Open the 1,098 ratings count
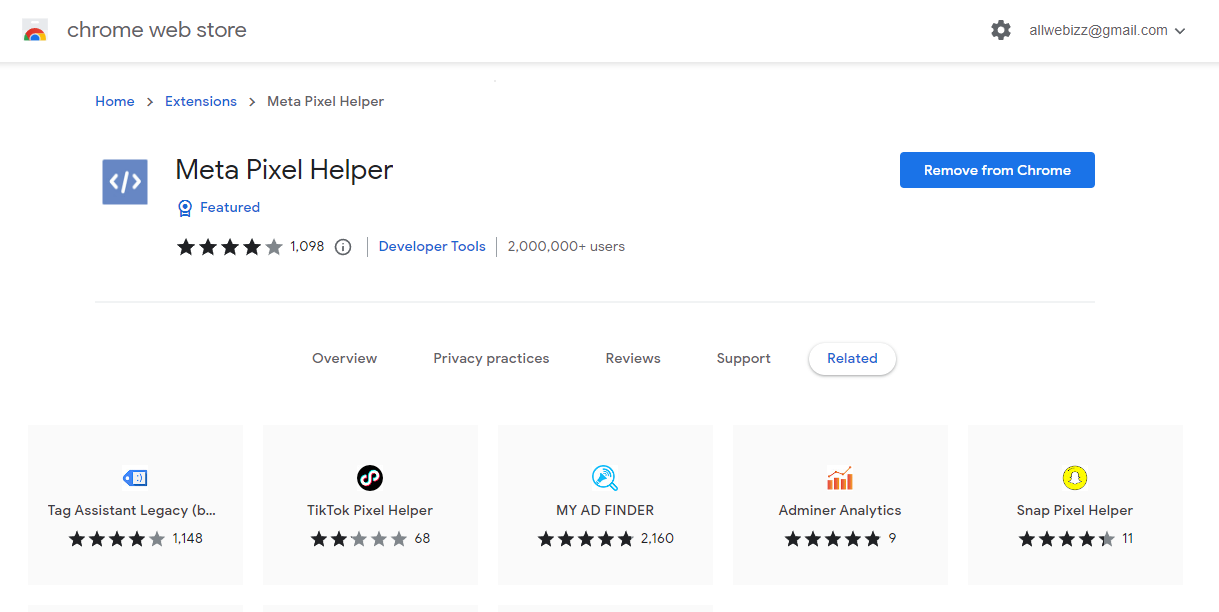Image resolution: width=1219 pixels, height=612 pixels. tap(307, 246)
